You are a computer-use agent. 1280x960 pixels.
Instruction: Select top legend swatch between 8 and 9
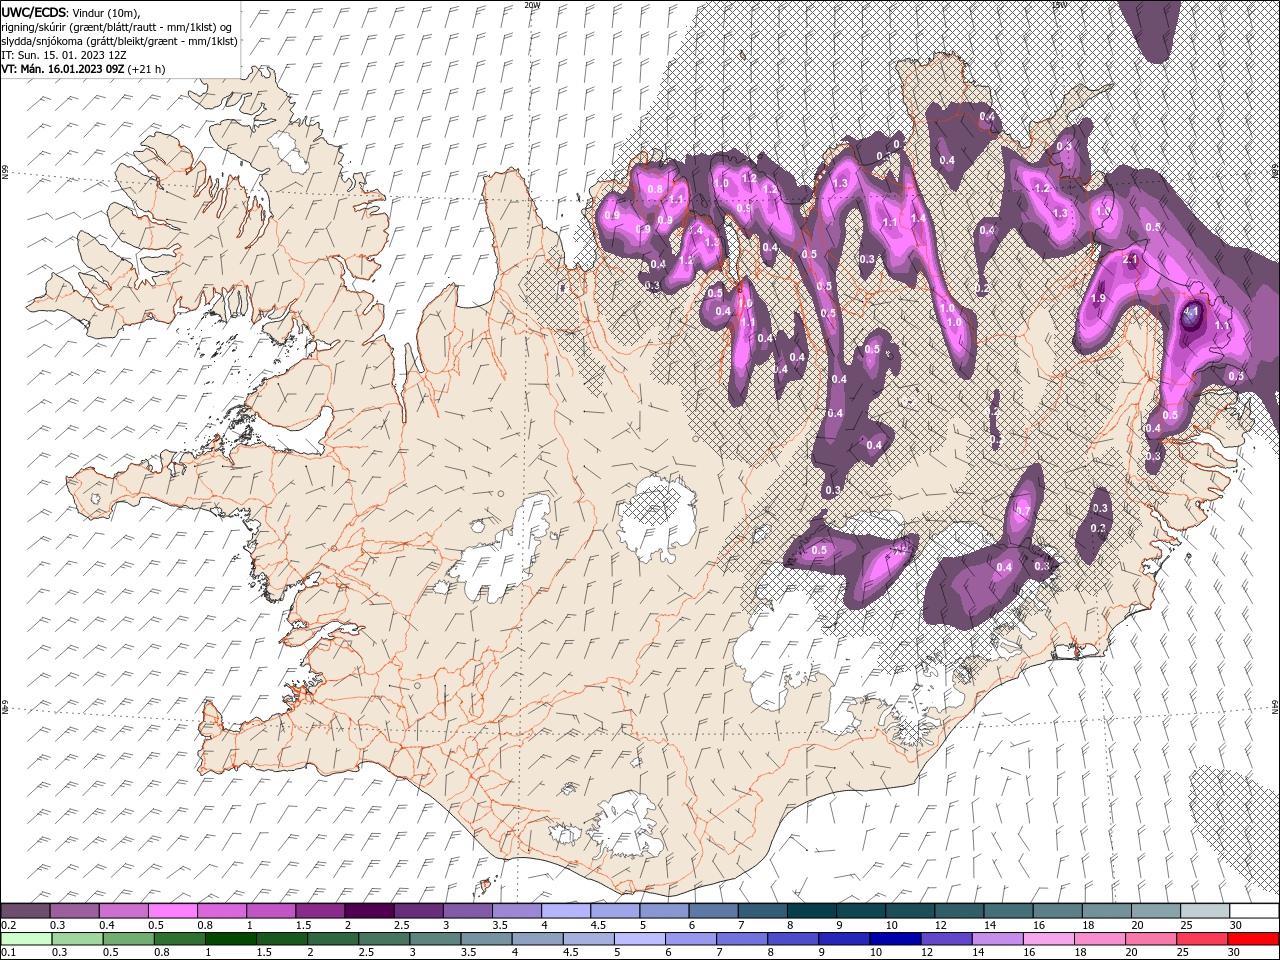[x=812, y=911]
